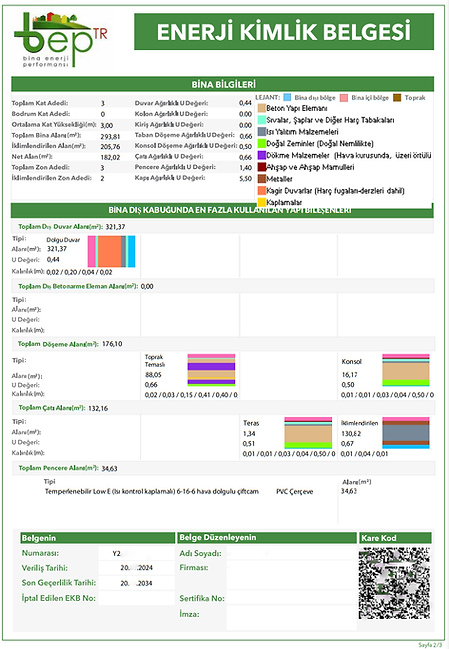Click Toplam Kat Adedi value 3
449x649 pixels.
(x=103, y=103)
